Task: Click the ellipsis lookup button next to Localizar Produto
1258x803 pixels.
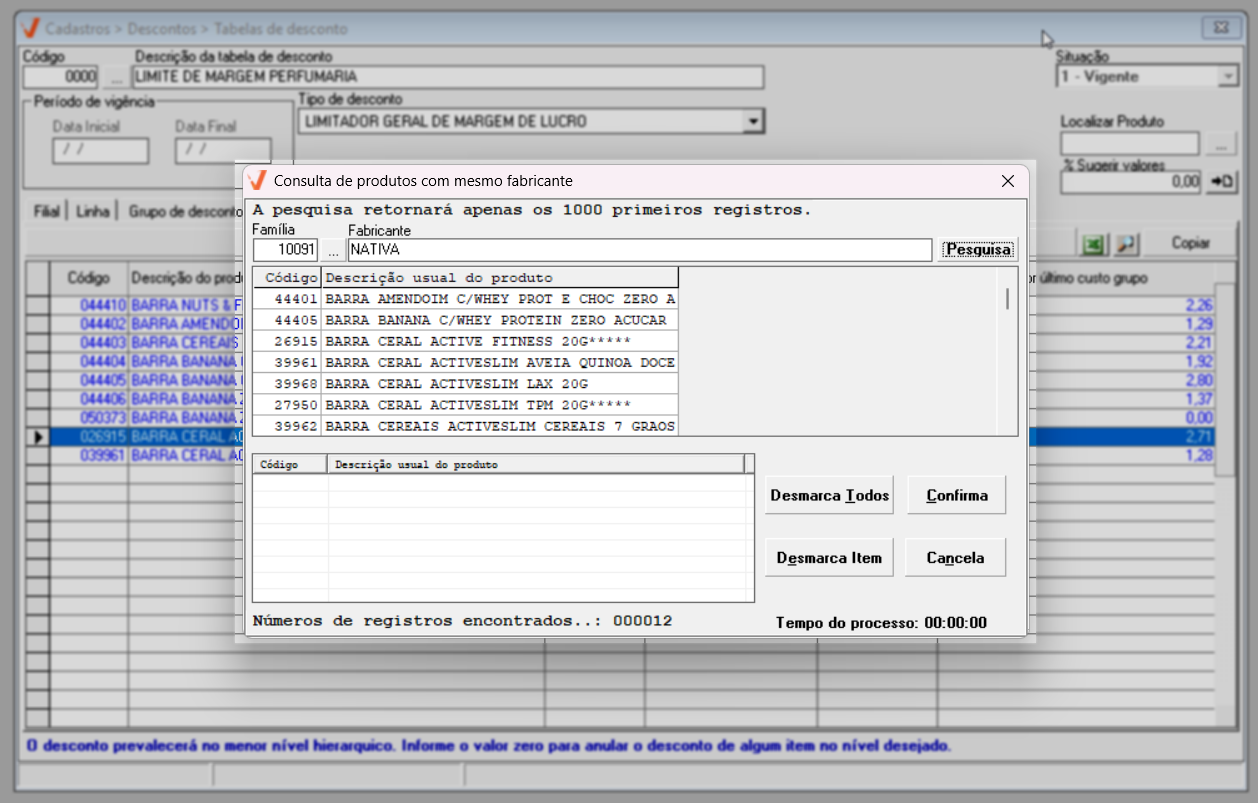Action: 1220,145
